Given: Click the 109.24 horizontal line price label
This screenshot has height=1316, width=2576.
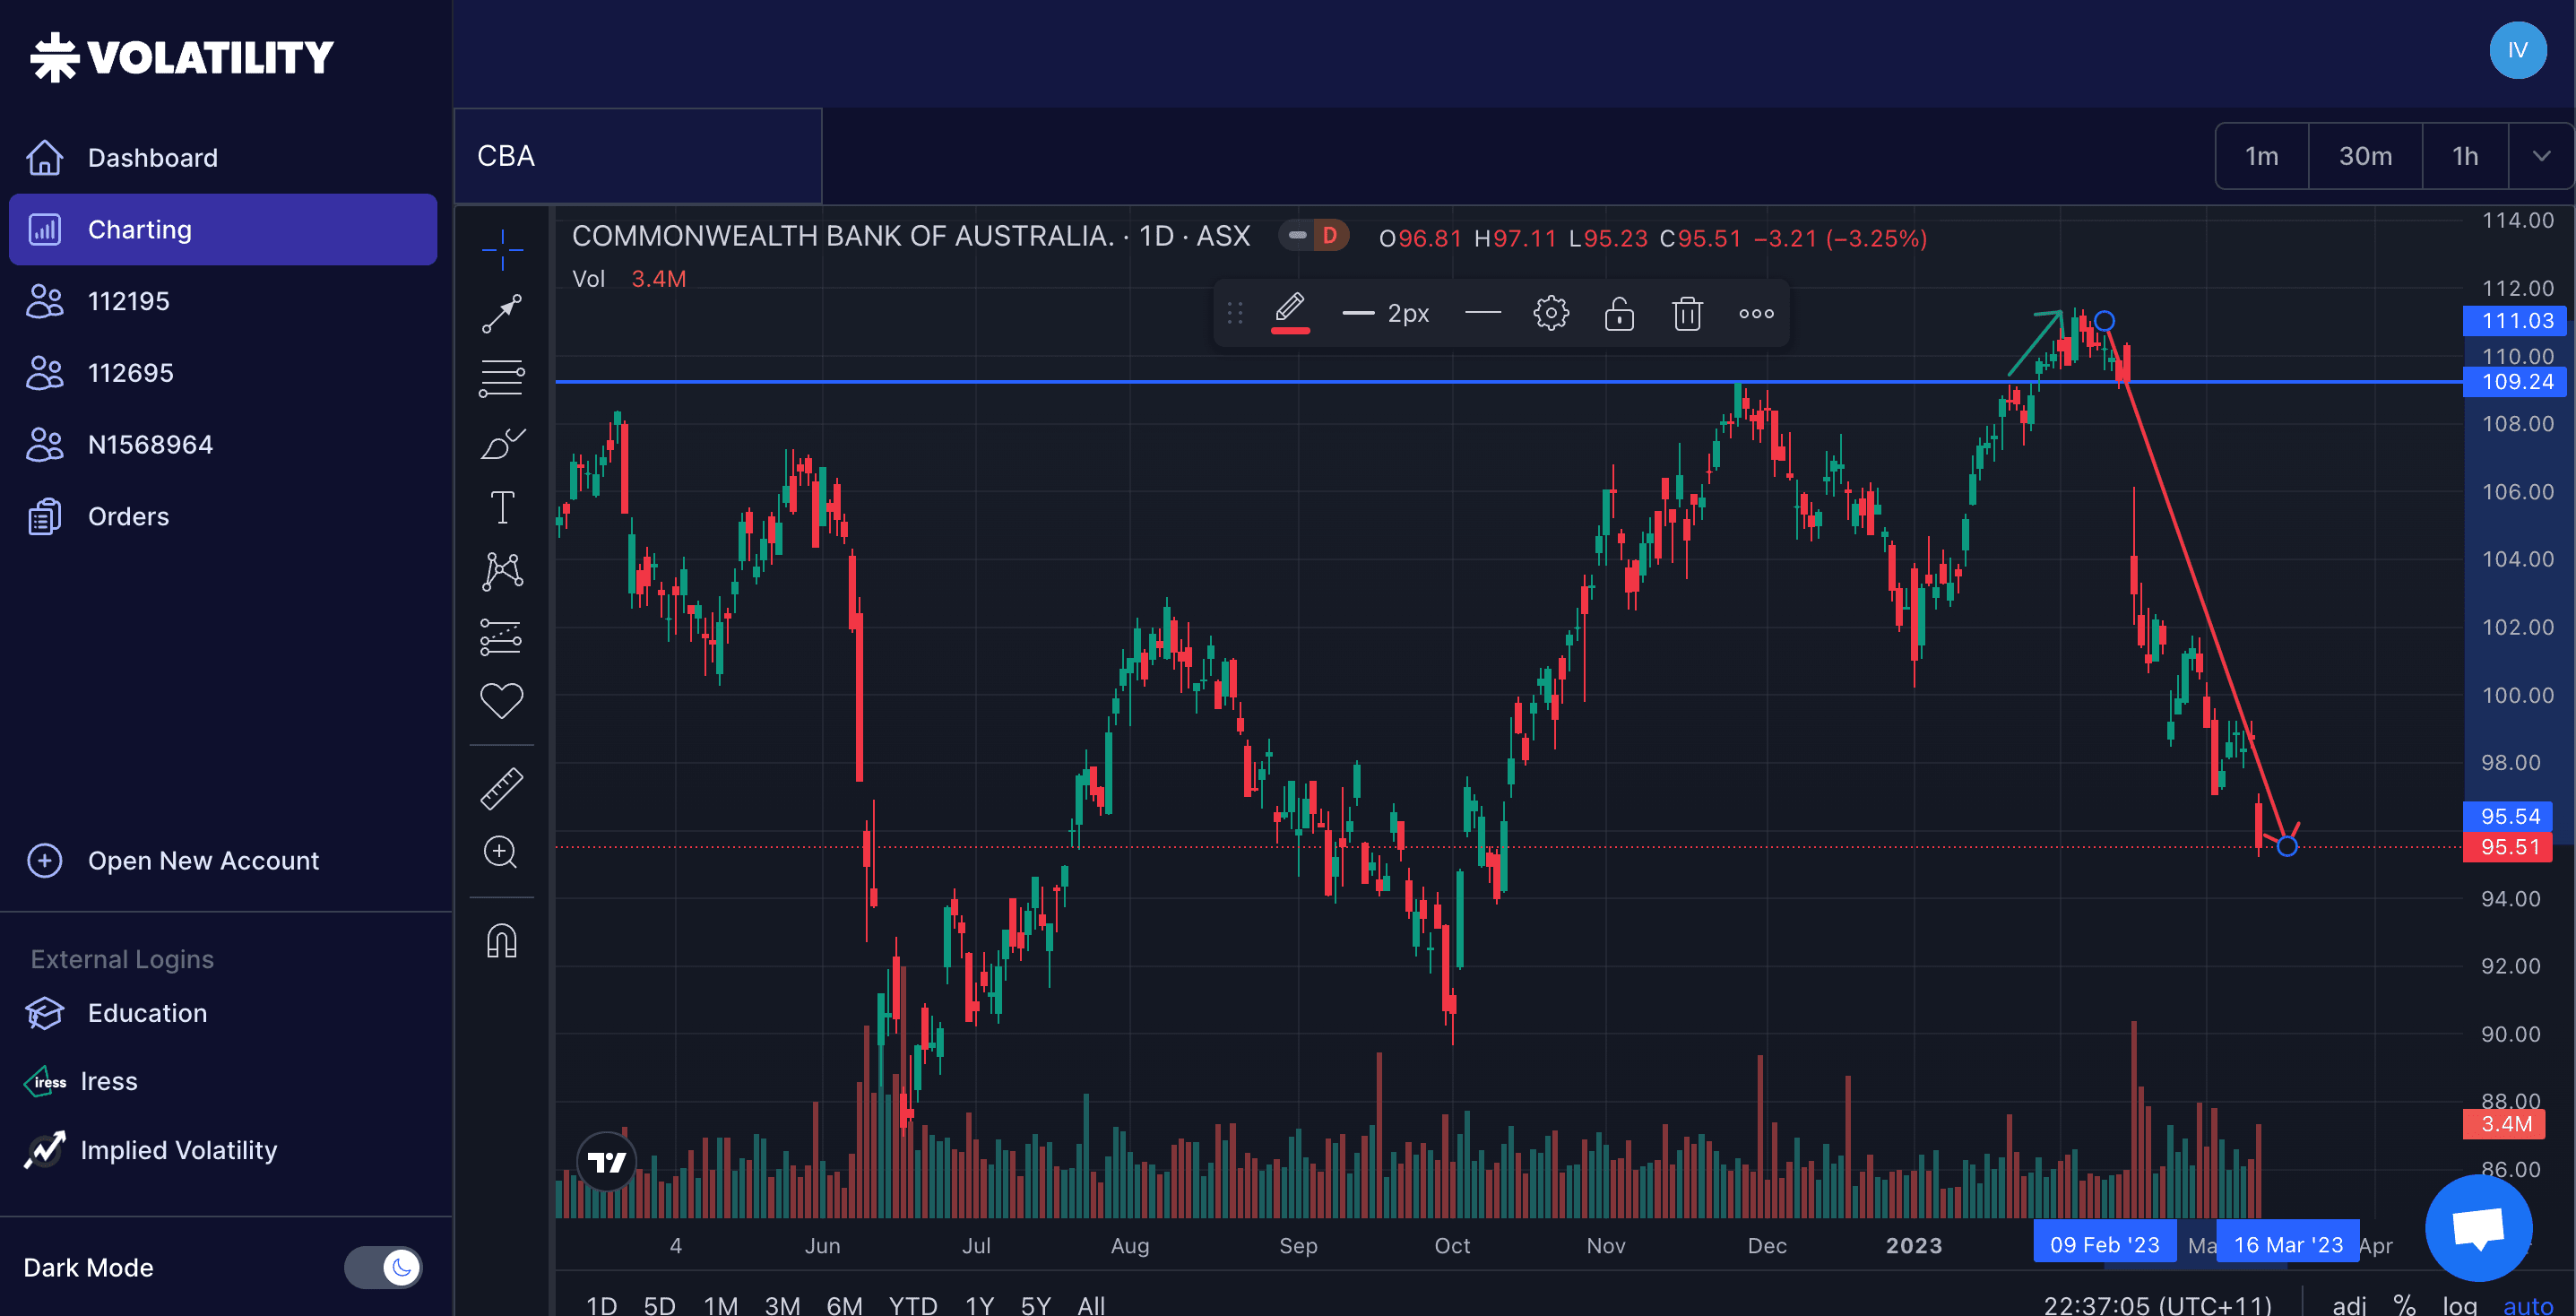Looking at the screenshot, I should 2516,381.
